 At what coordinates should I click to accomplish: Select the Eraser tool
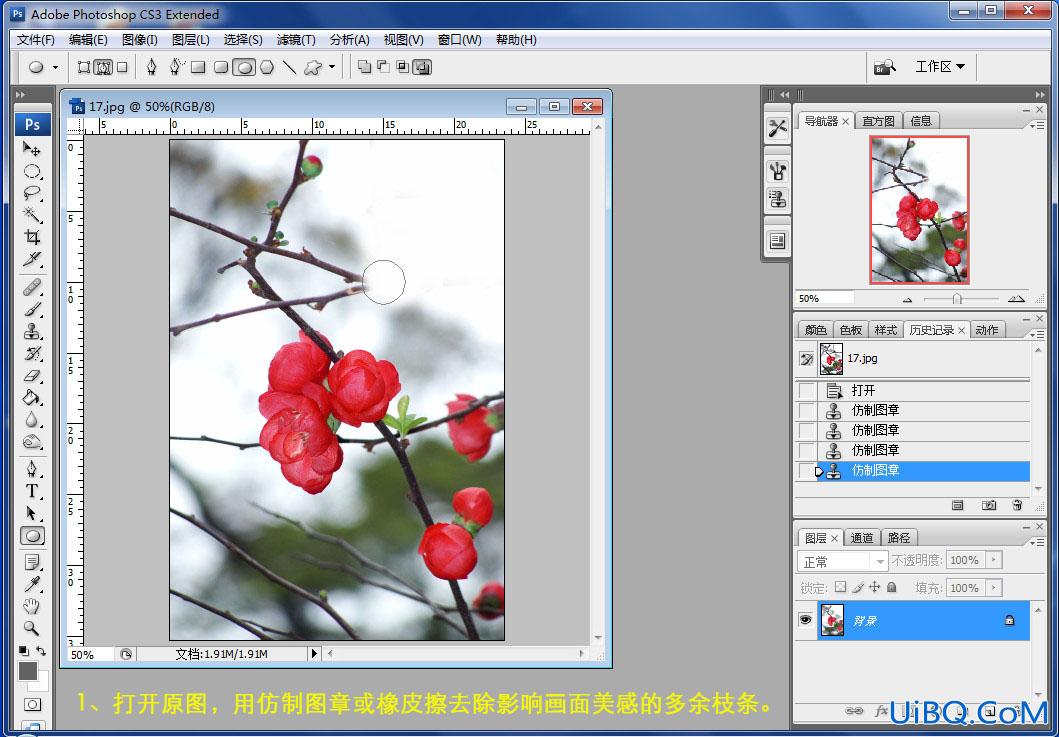pyautogui.click(x=32, y=376)
